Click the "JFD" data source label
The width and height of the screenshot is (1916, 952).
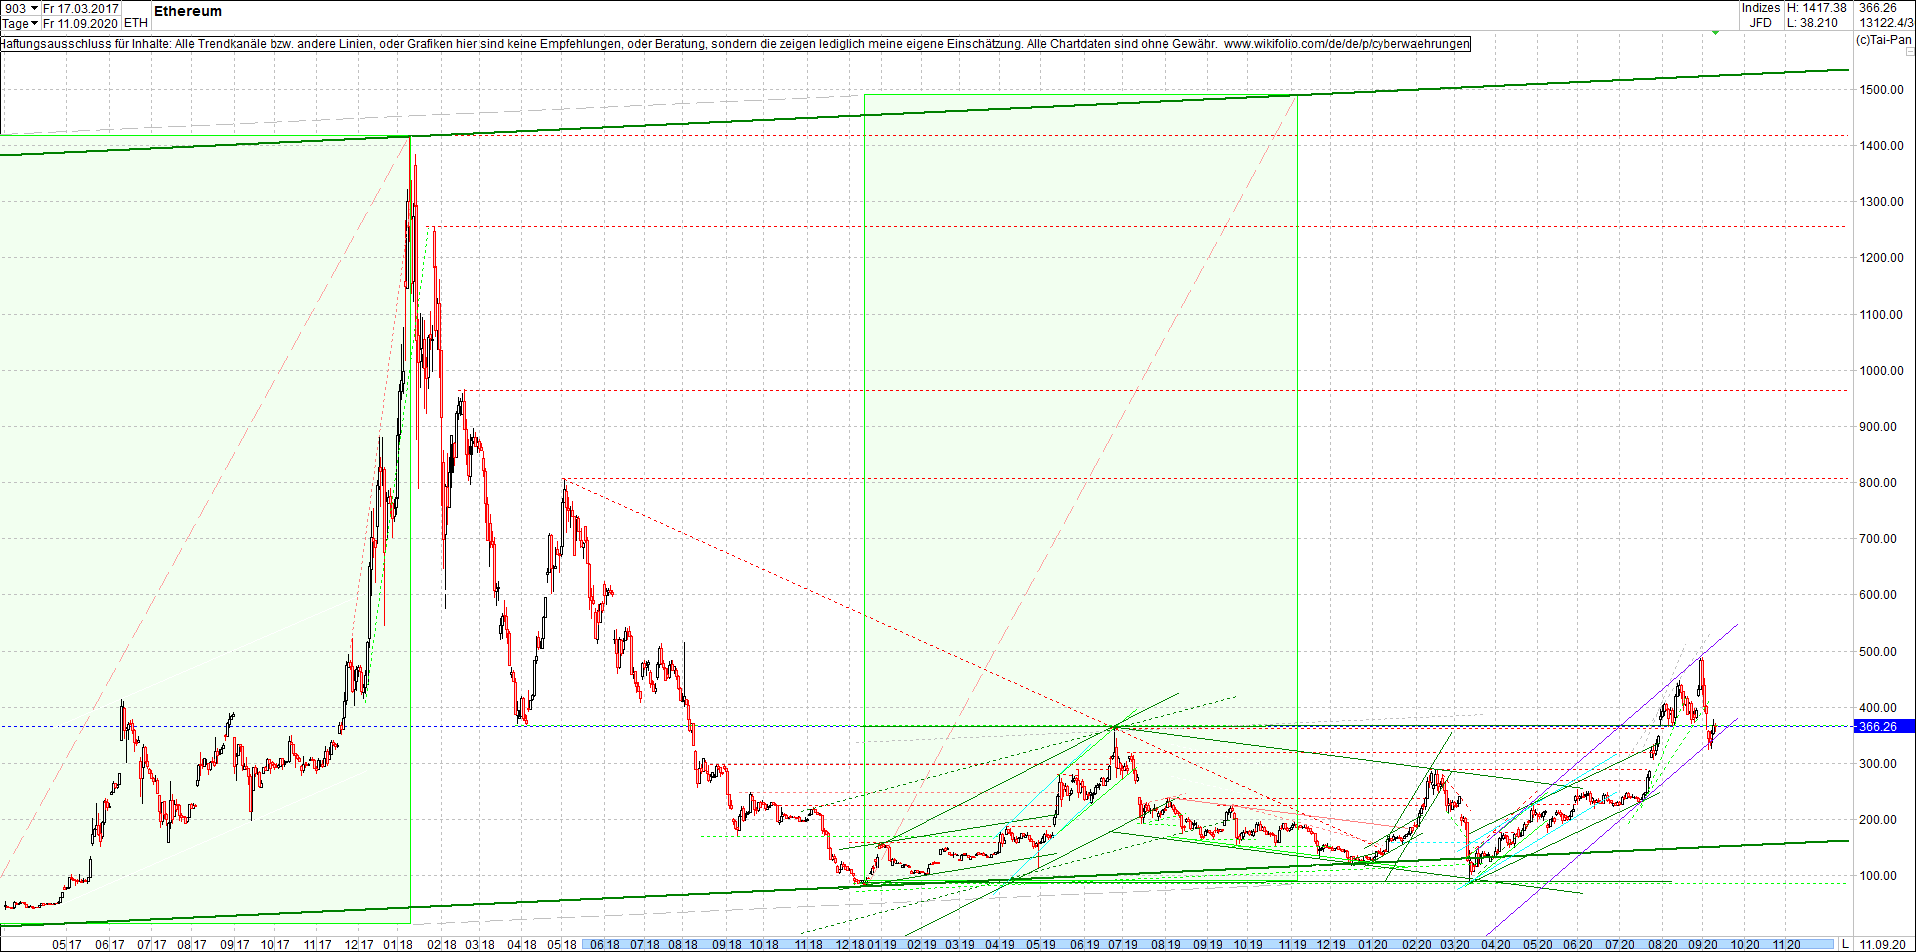1760,22
